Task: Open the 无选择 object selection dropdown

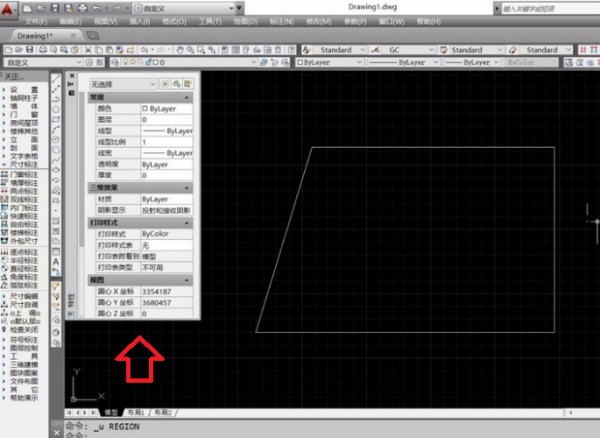Action: [x=123, y=84]
